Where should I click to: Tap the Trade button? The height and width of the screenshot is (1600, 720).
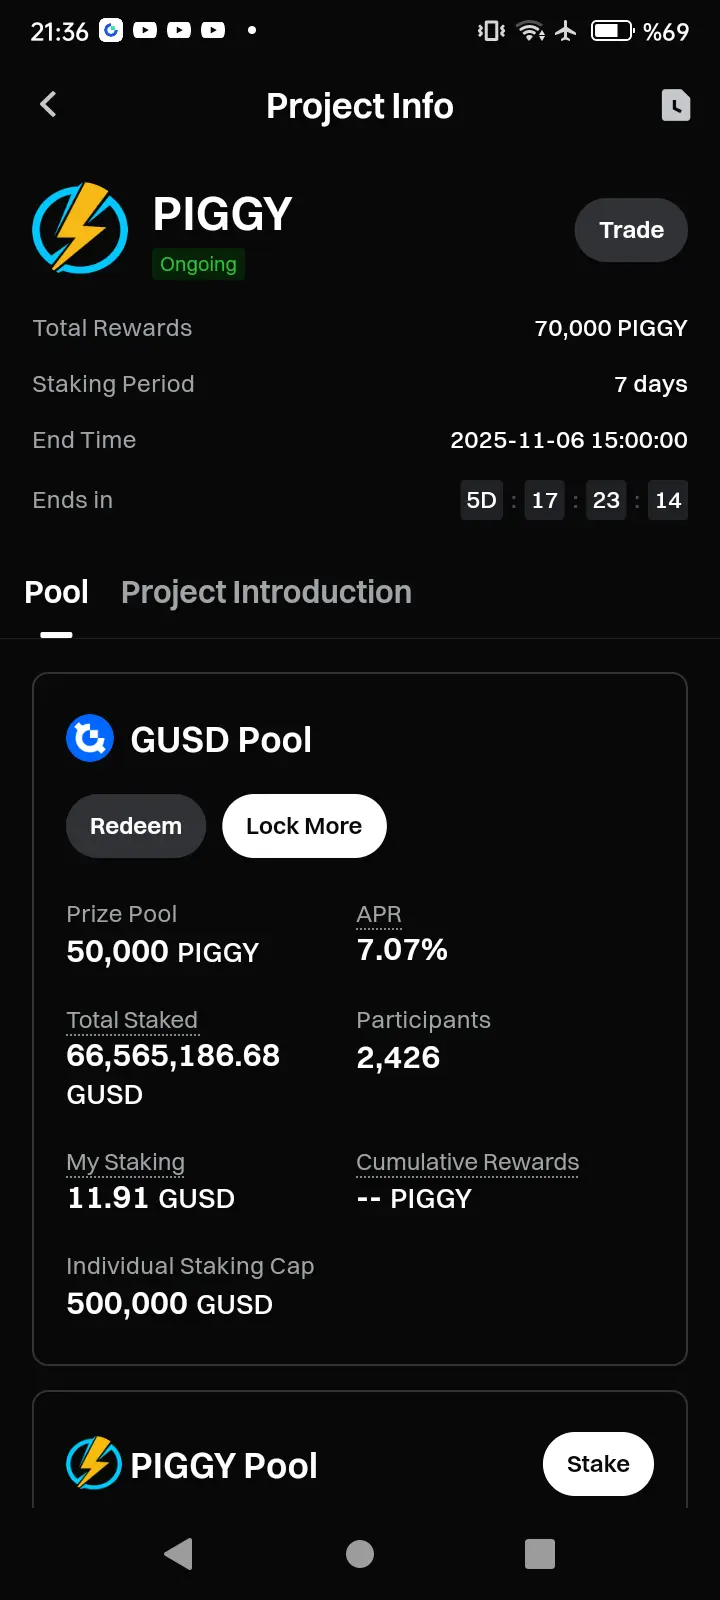(x=631, y=230)
